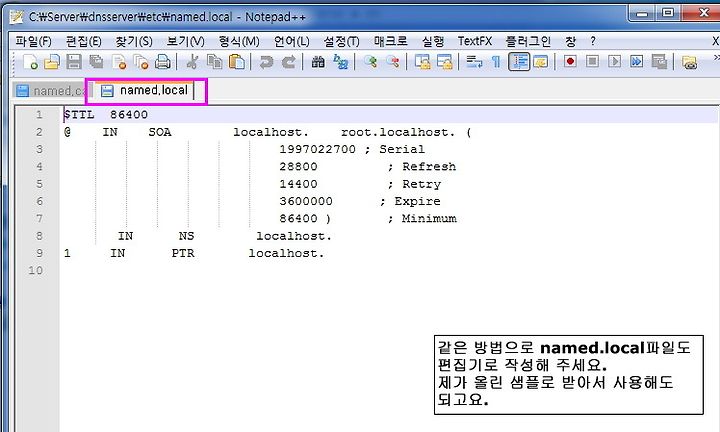720x432 pixels.
Task: Save the current file with the floppy disk icon
Action: pyautogui.click(x=74, y=62)
